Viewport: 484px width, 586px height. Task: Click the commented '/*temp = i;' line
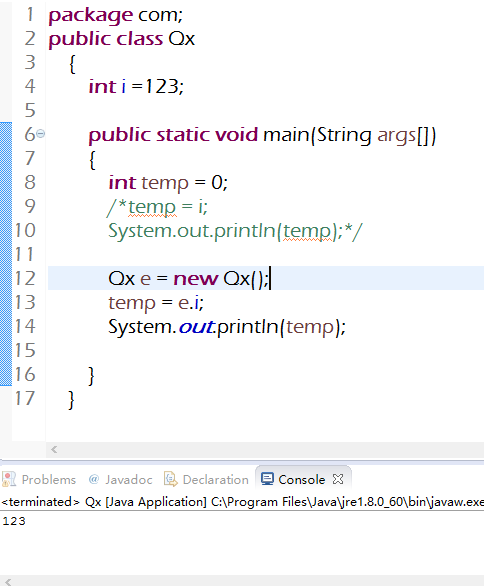[157, 207]
